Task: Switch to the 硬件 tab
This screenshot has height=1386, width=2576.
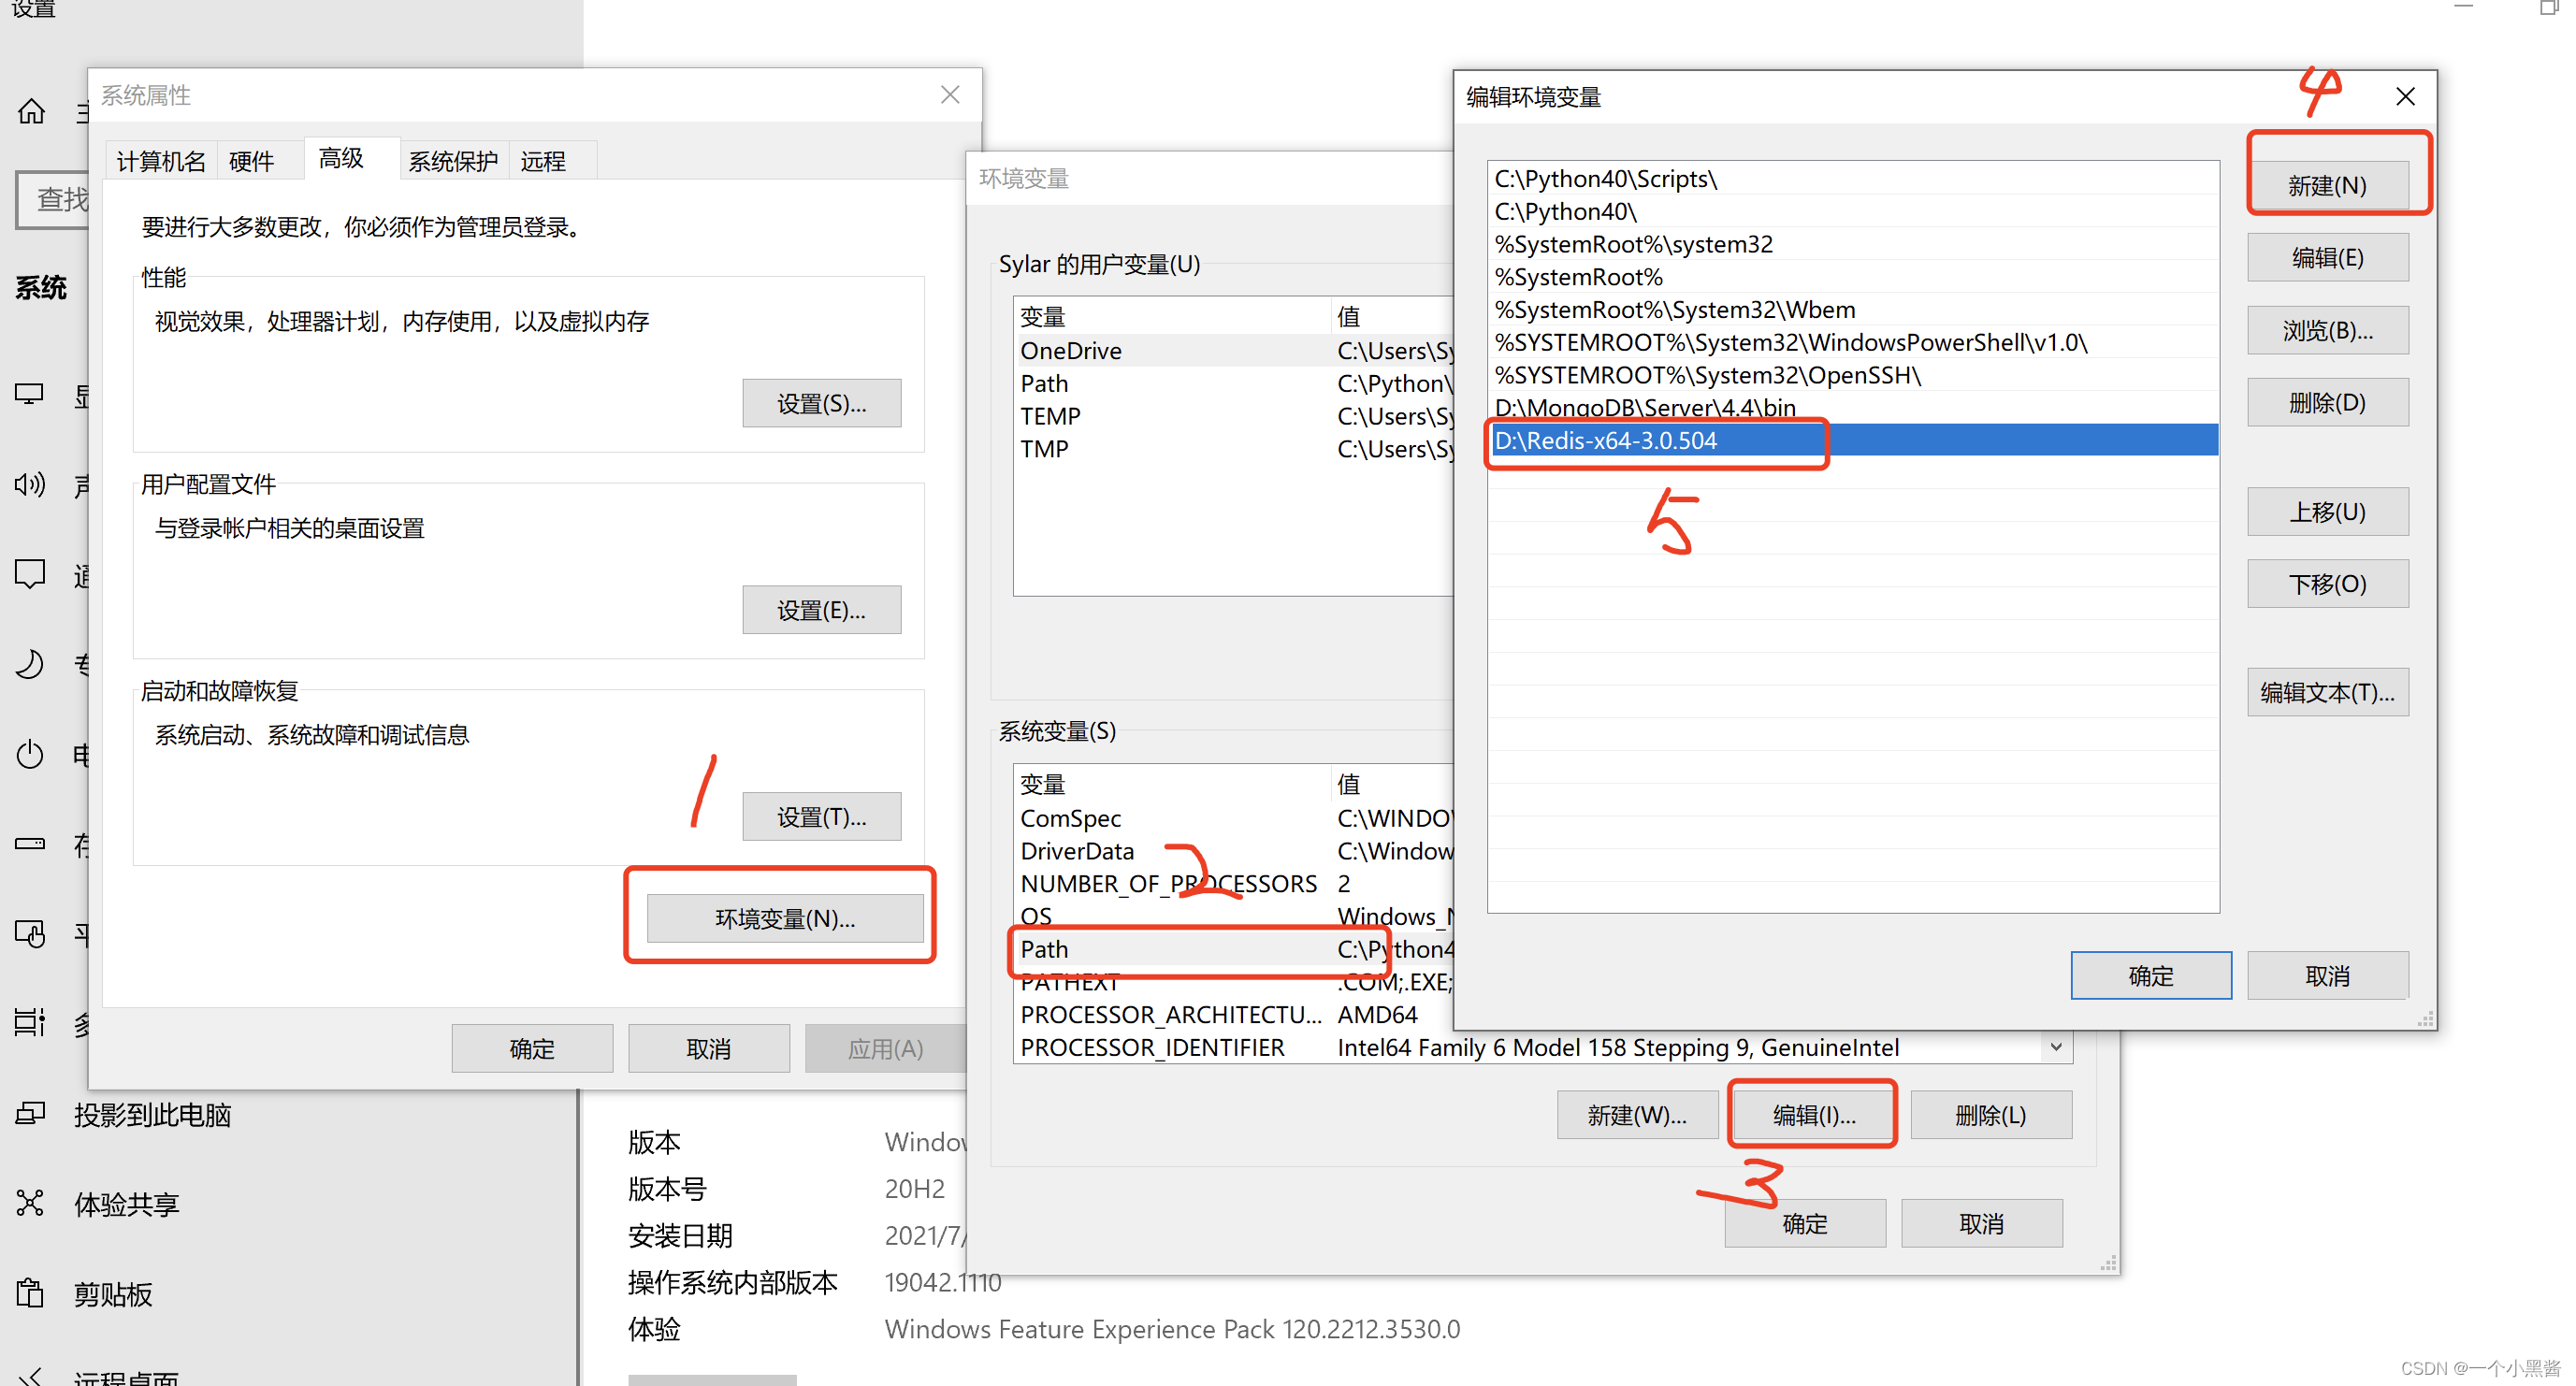Action: pyautogui.click(x=251, y=161)
